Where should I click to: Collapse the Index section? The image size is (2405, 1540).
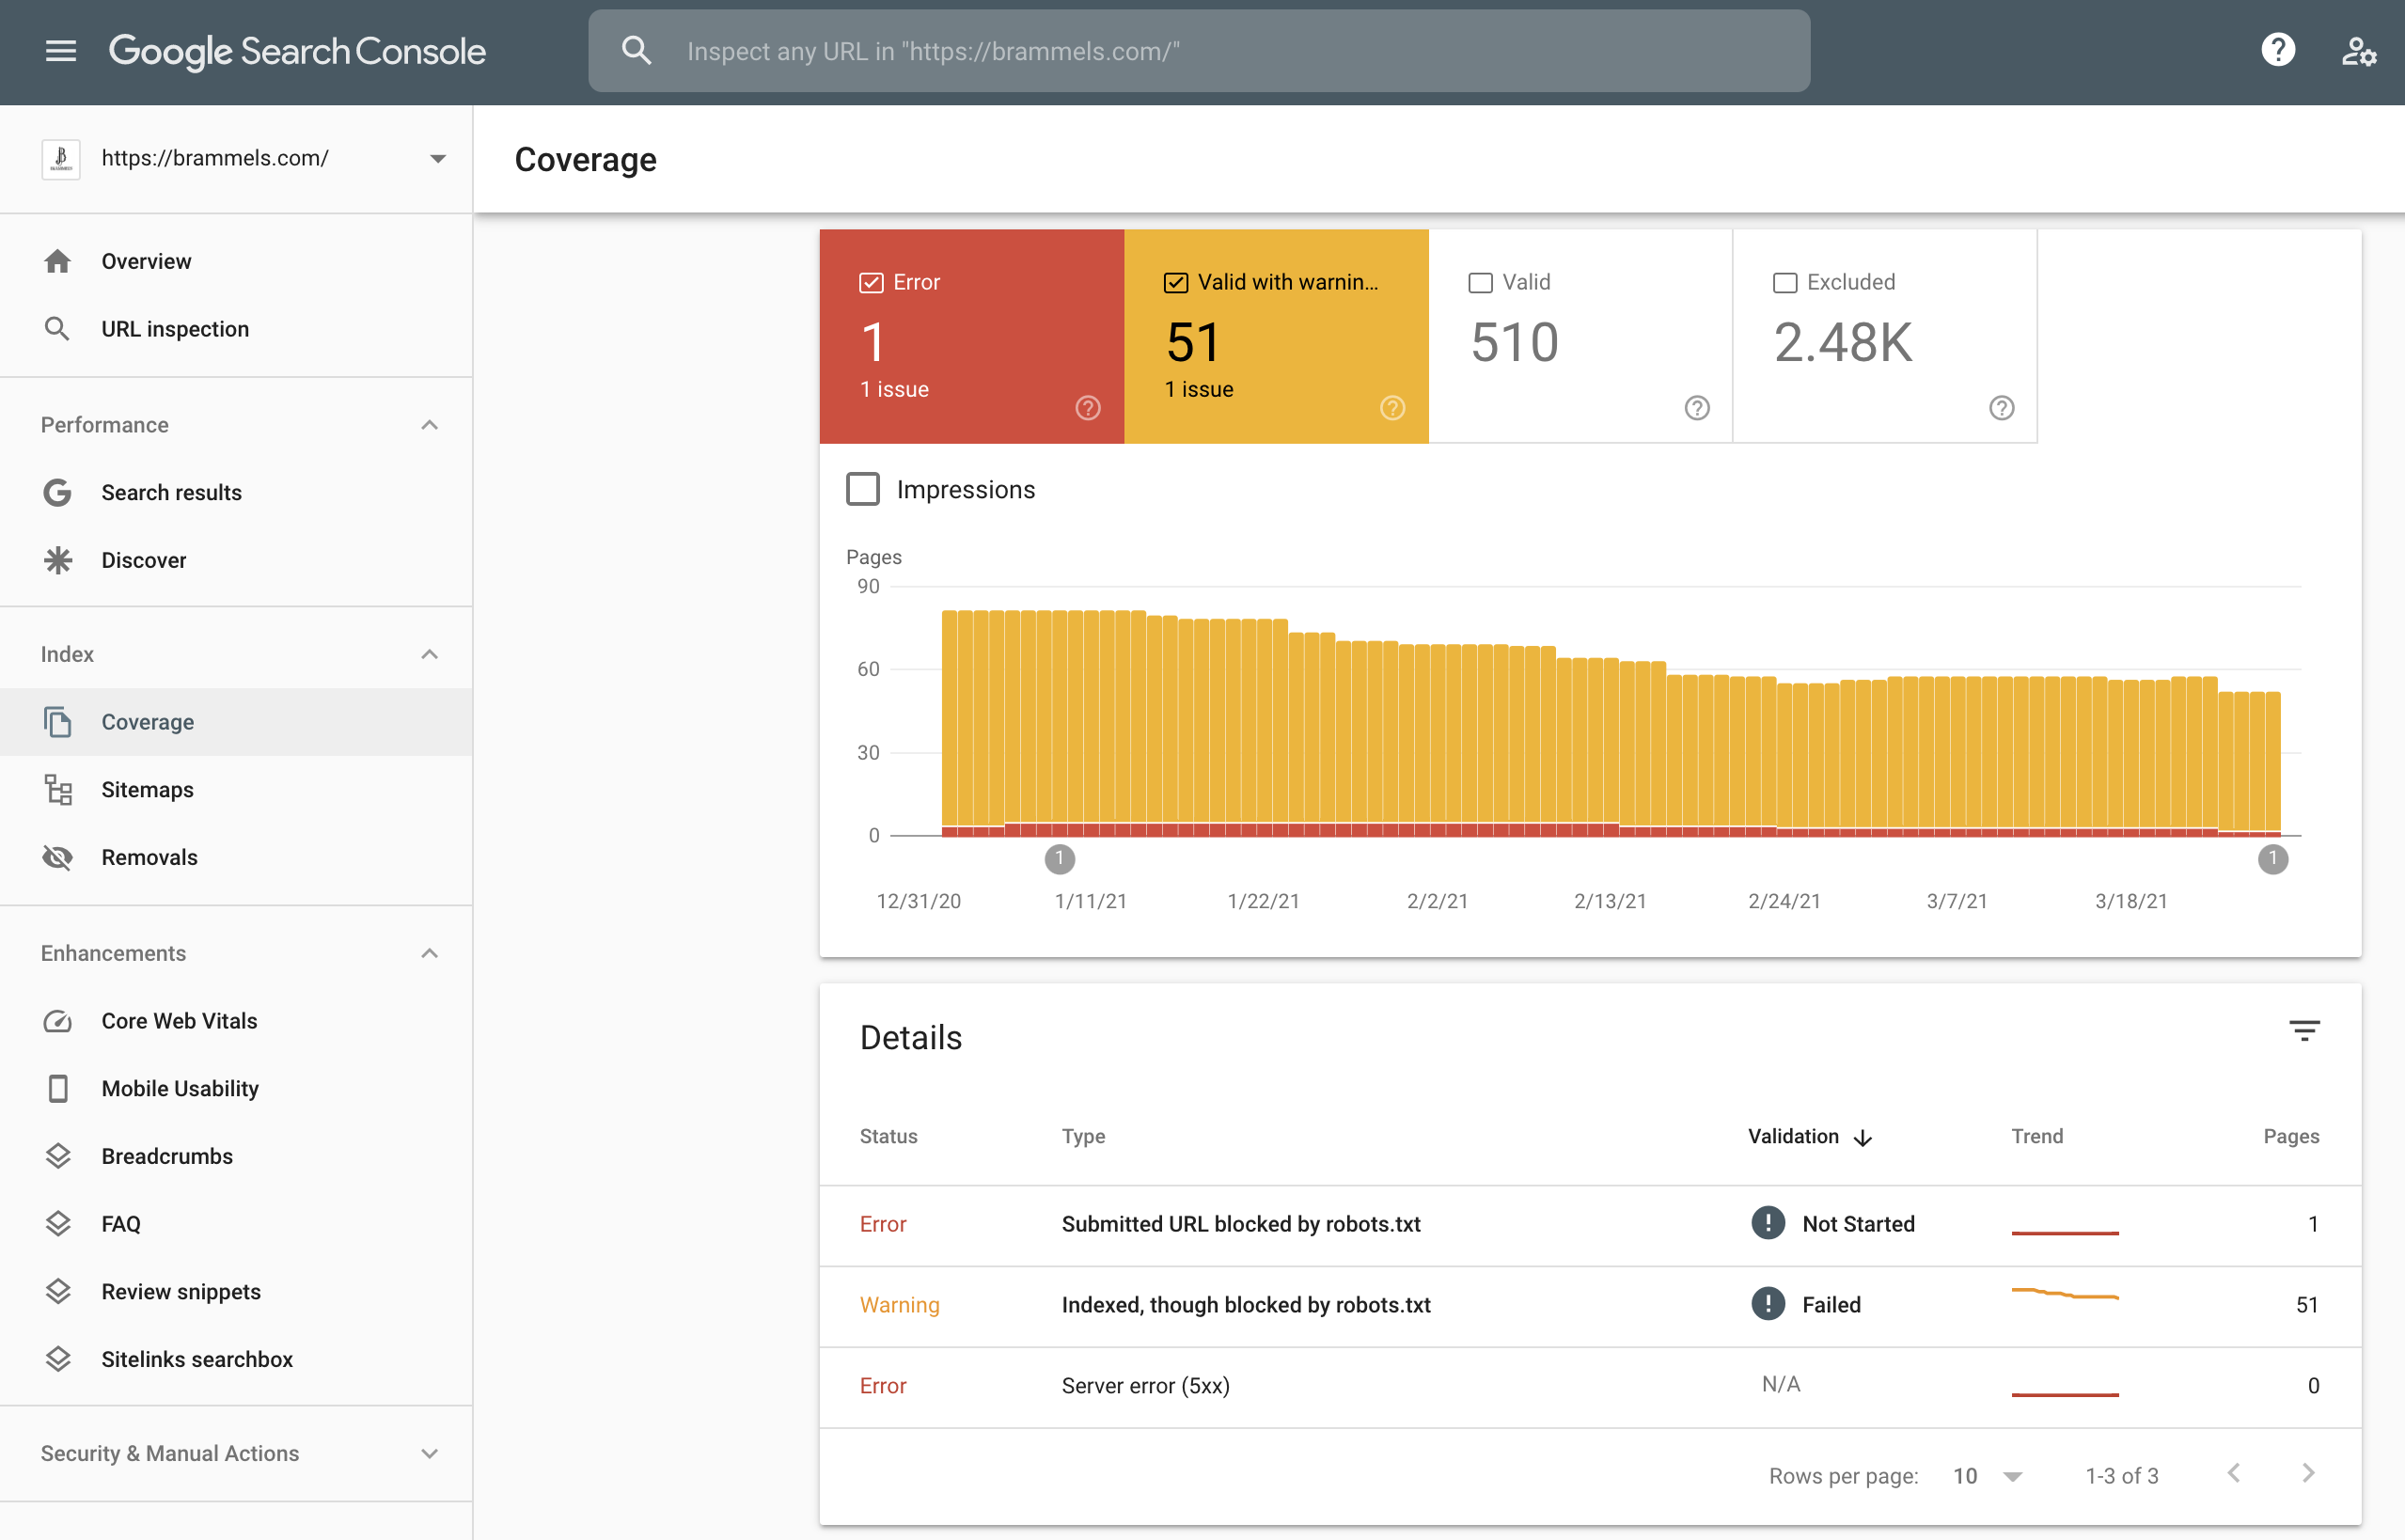pos(430,654)
